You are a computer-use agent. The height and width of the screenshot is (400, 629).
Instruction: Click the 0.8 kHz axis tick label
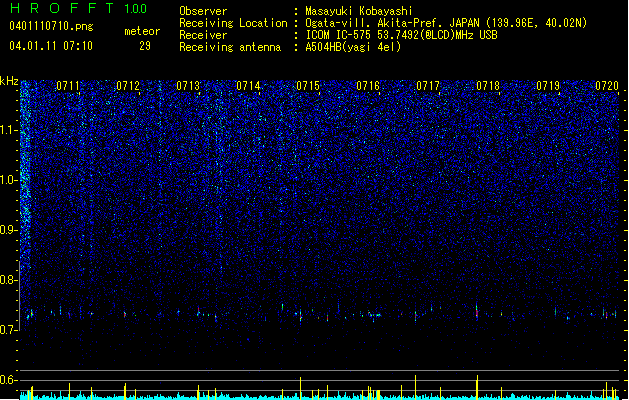click(x=9, y=280)
